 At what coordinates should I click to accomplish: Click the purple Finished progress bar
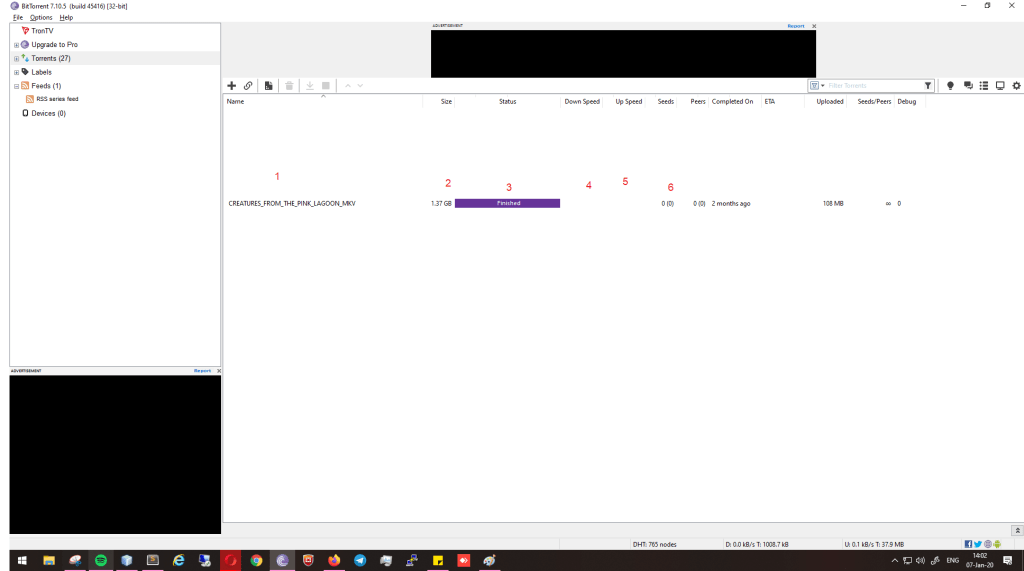click(507, 203)
